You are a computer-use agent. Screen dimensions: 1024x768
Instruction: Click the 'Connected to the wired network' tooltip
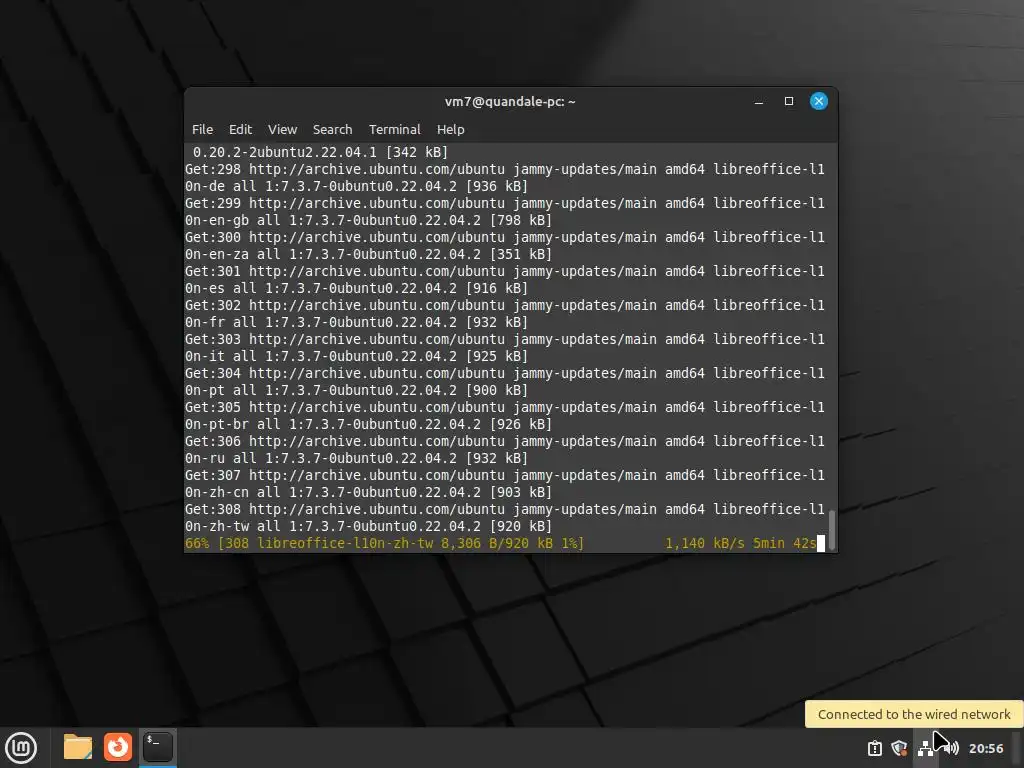pyautogui.click(x=914, y=714)
